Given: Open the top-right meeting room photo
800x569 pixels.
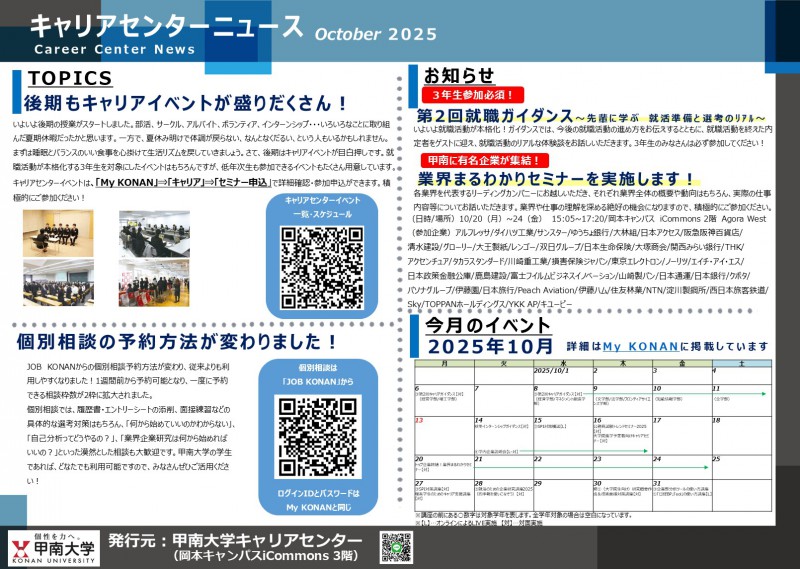Looking at the screenshot, I should [153, 232].
